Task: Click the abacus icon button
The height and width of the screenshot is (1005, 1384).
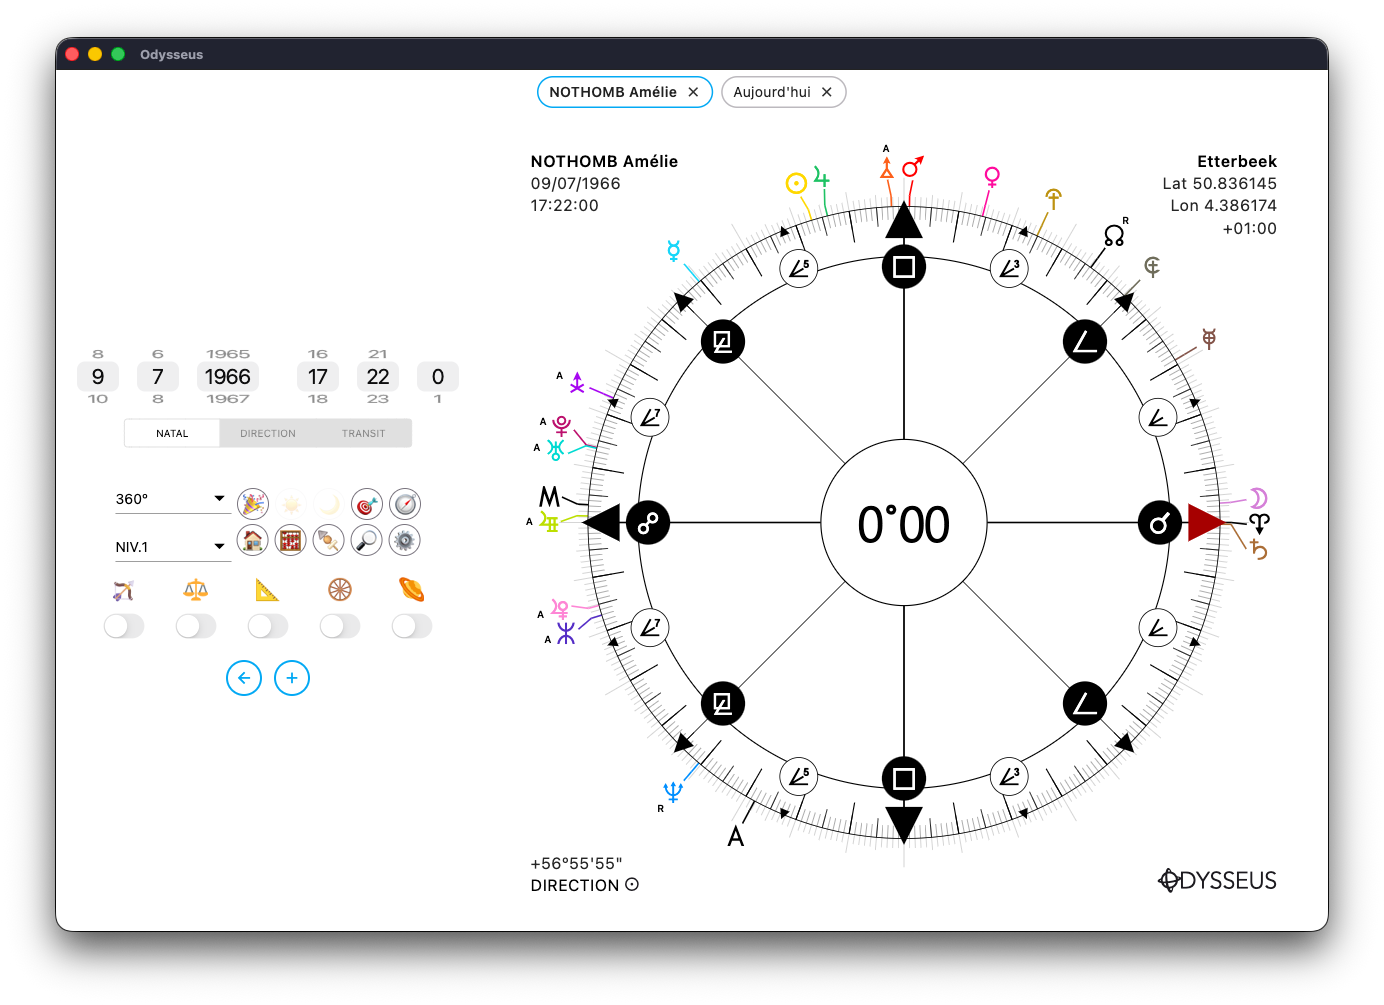Action: [x=290, y=541]
